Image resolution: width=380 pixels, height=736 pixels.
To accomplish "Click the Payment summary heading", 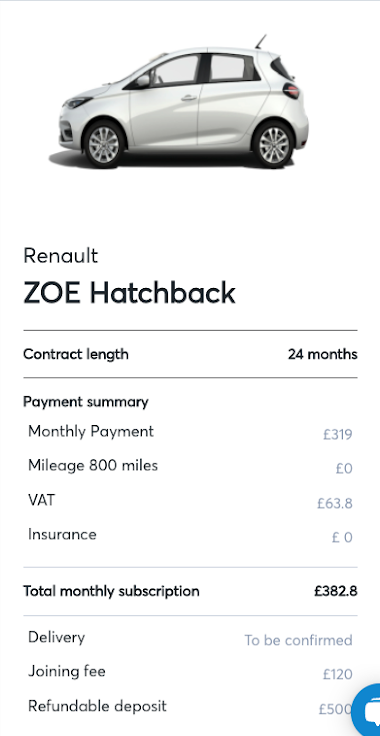I will (x=86, y=402).
